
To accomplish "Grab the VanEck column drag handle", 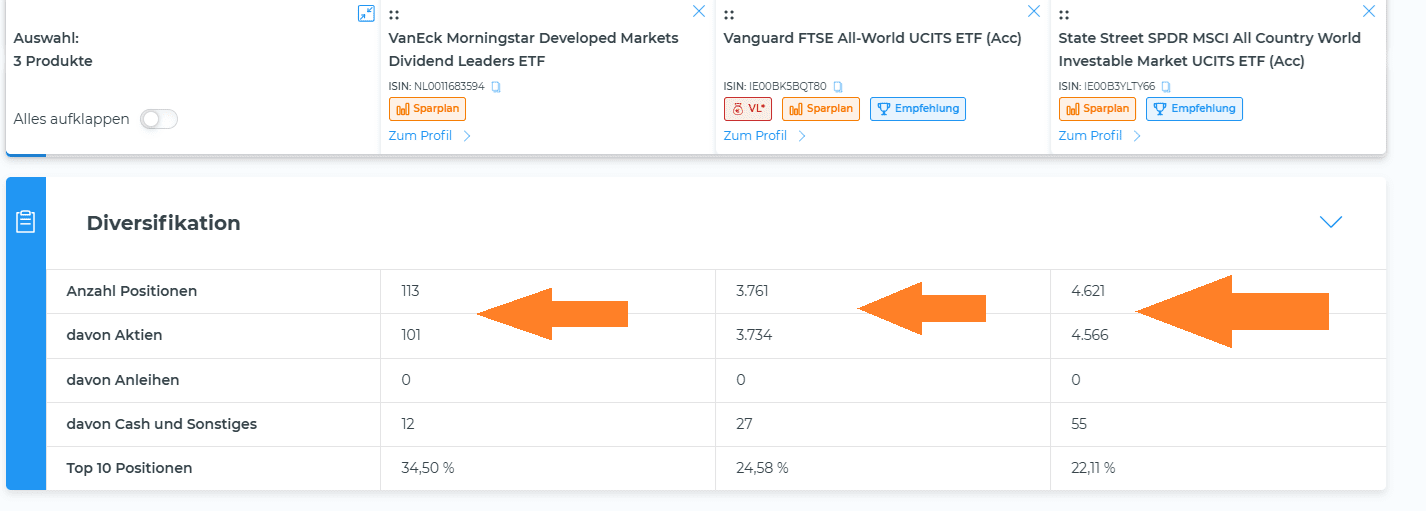I will coord(394,15).
